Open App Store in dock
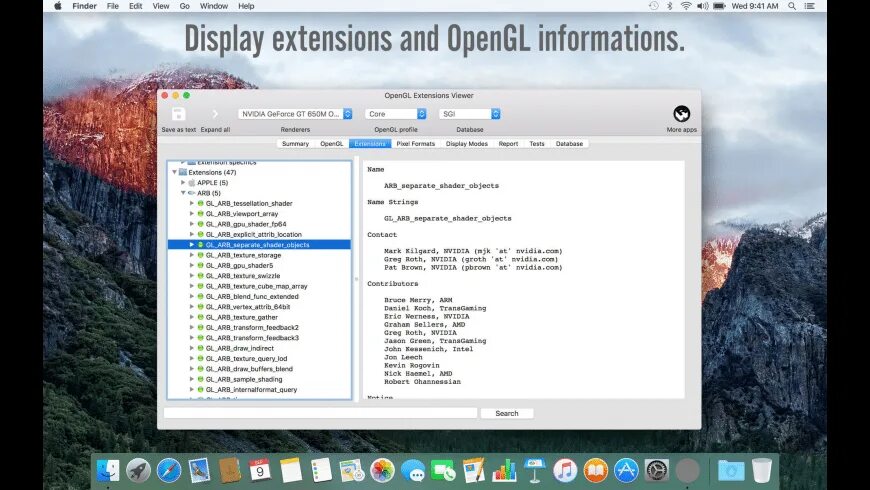The image size is (870, 490). tap(626, 471)
